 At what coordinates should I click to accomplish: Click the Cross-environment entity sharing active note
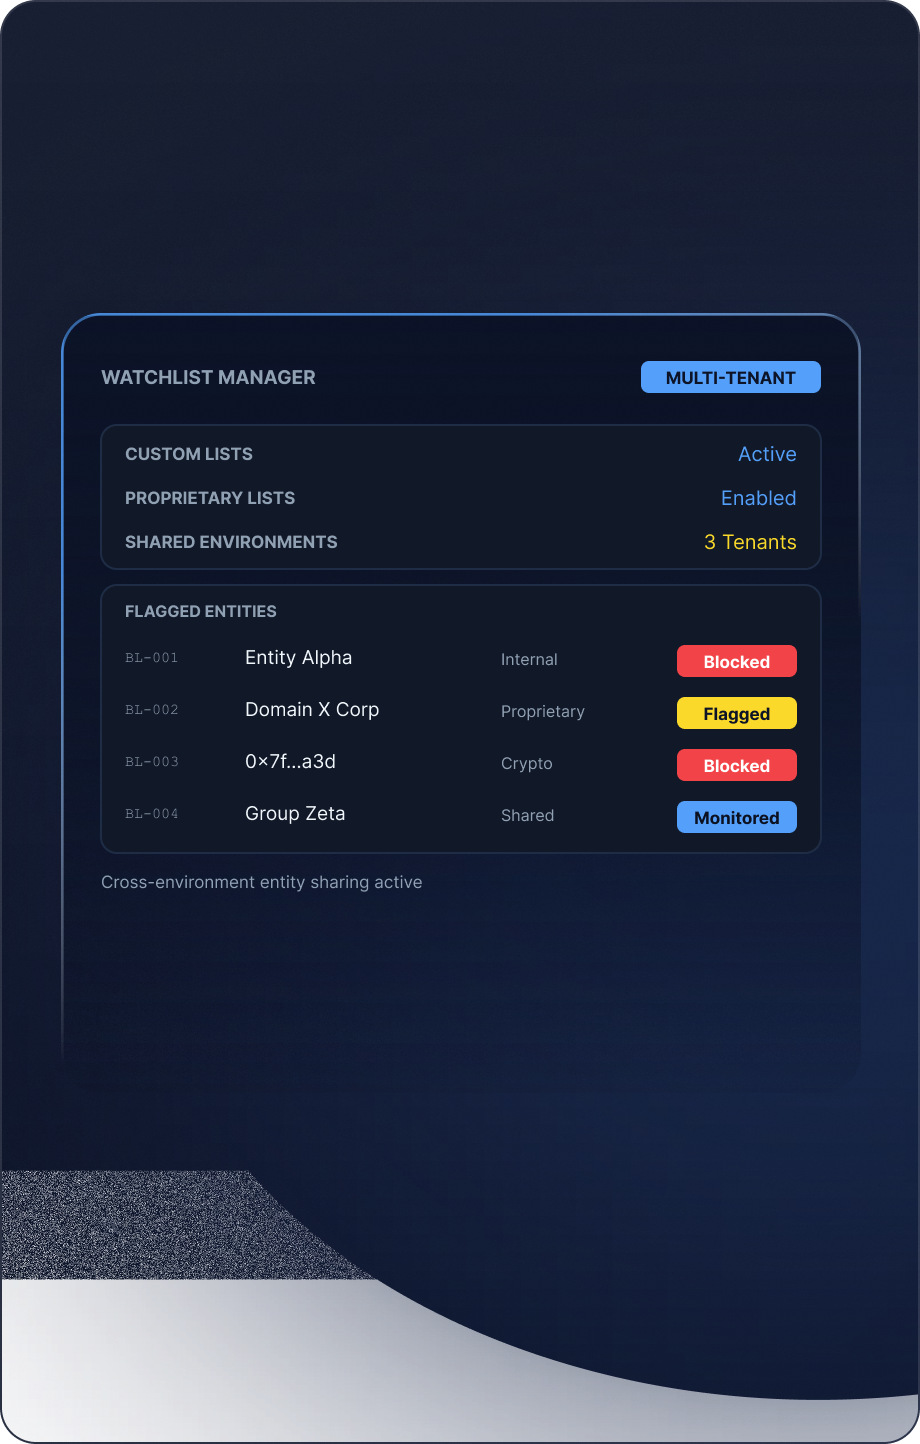coord(262,882)
